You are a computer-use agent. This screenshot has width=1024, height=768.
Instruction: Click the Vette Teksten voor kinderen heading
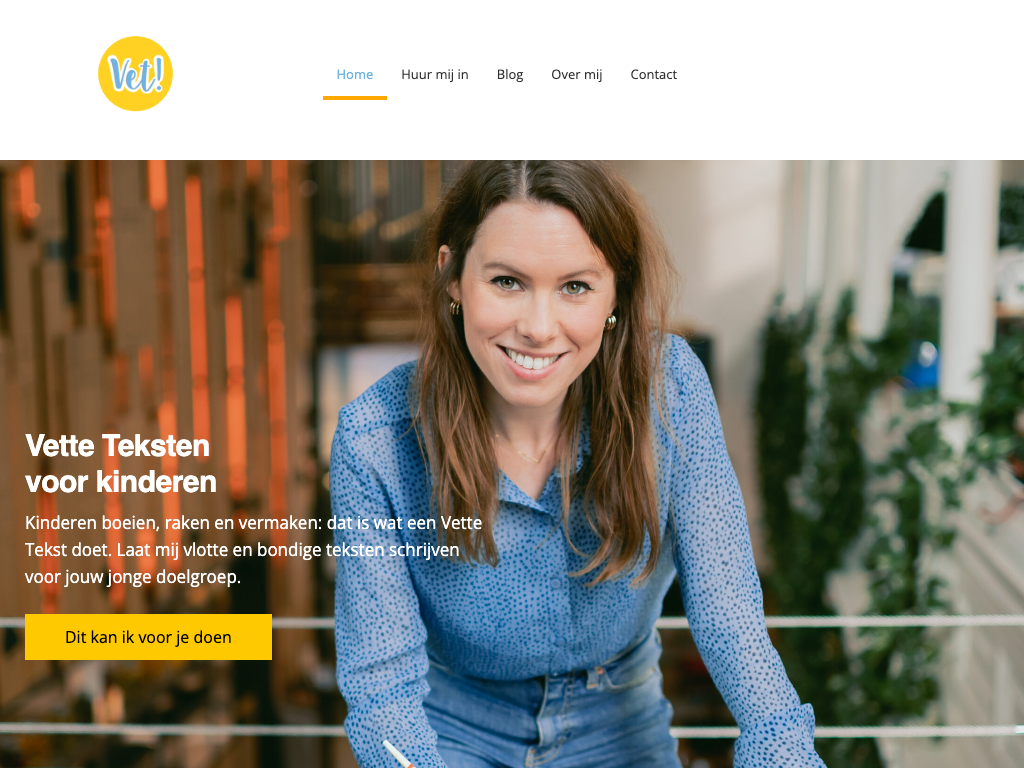tap(121, 464)
